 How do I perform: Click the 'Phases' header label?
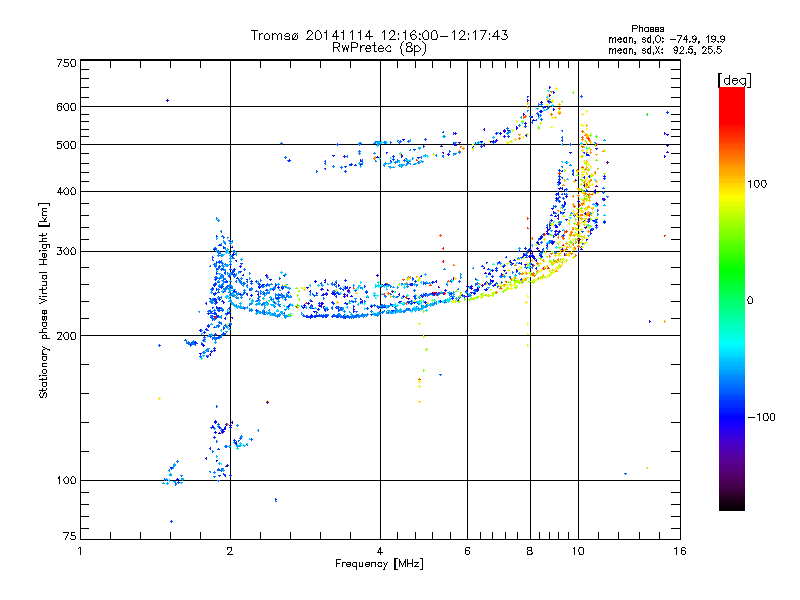point(647,29)
